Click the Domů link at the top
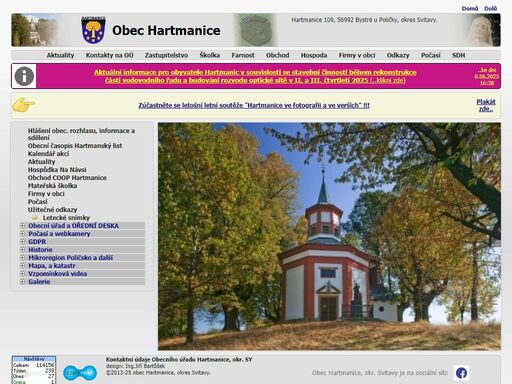 coord(470,8)
